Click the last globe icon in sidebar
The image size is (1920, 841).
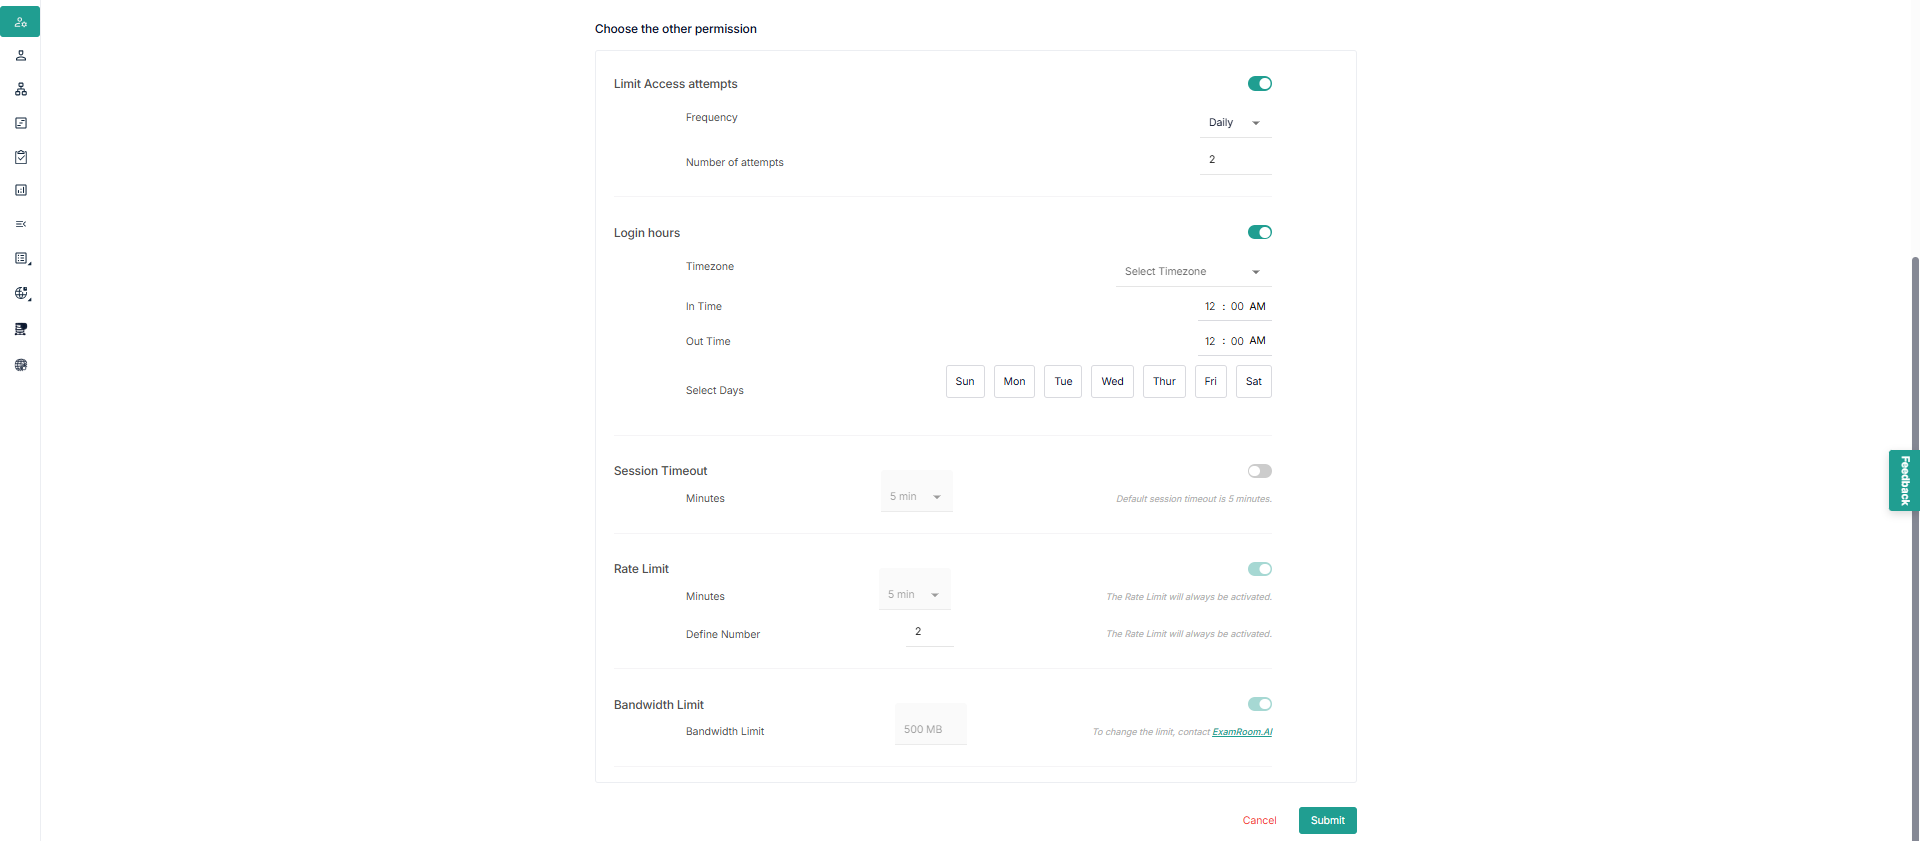point(20,365)
